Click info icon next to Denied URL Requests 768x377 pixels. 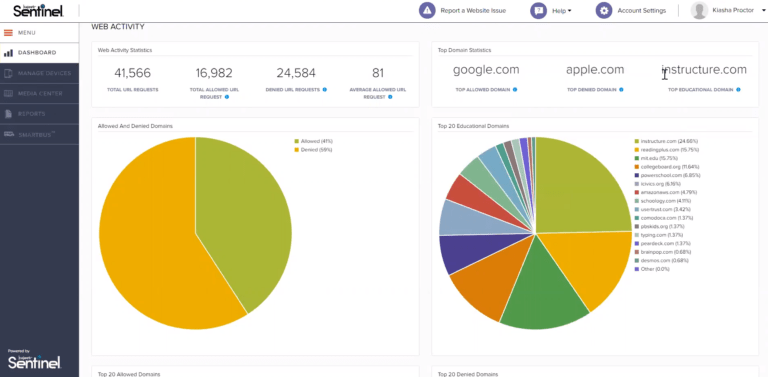pyautogui.click(x=325, y=90)
